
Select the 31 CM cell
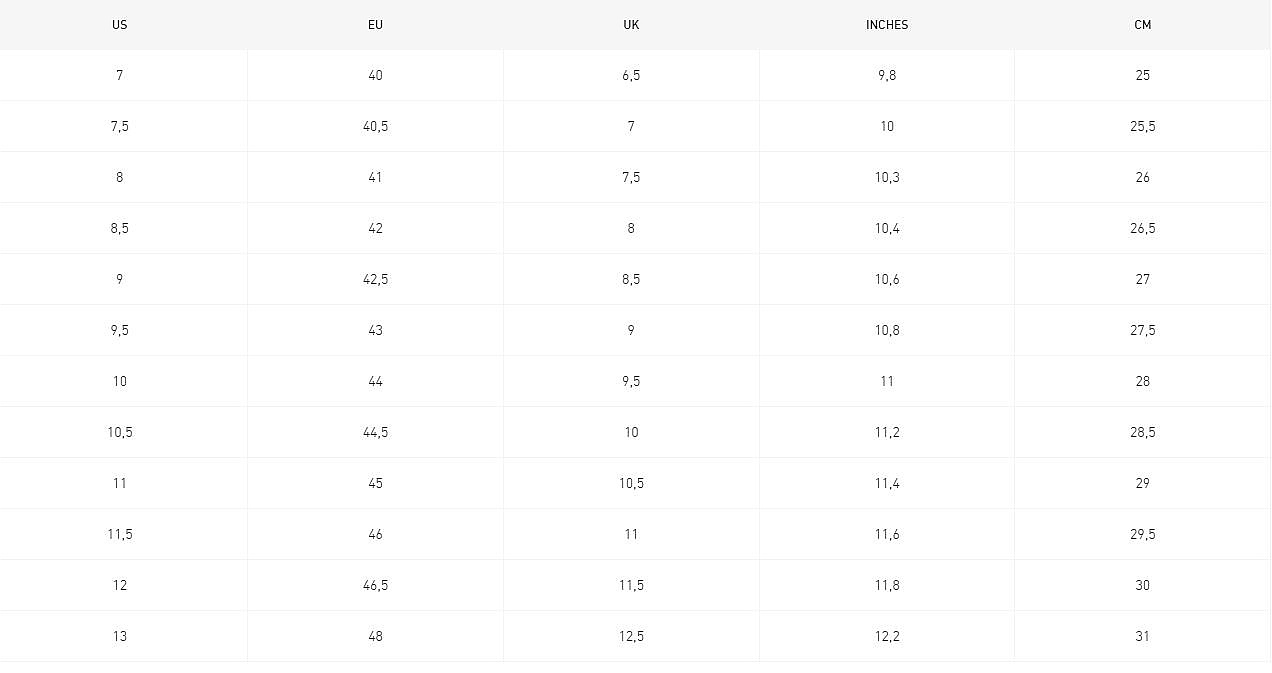pyautogui.click(x=1143, y=637)
